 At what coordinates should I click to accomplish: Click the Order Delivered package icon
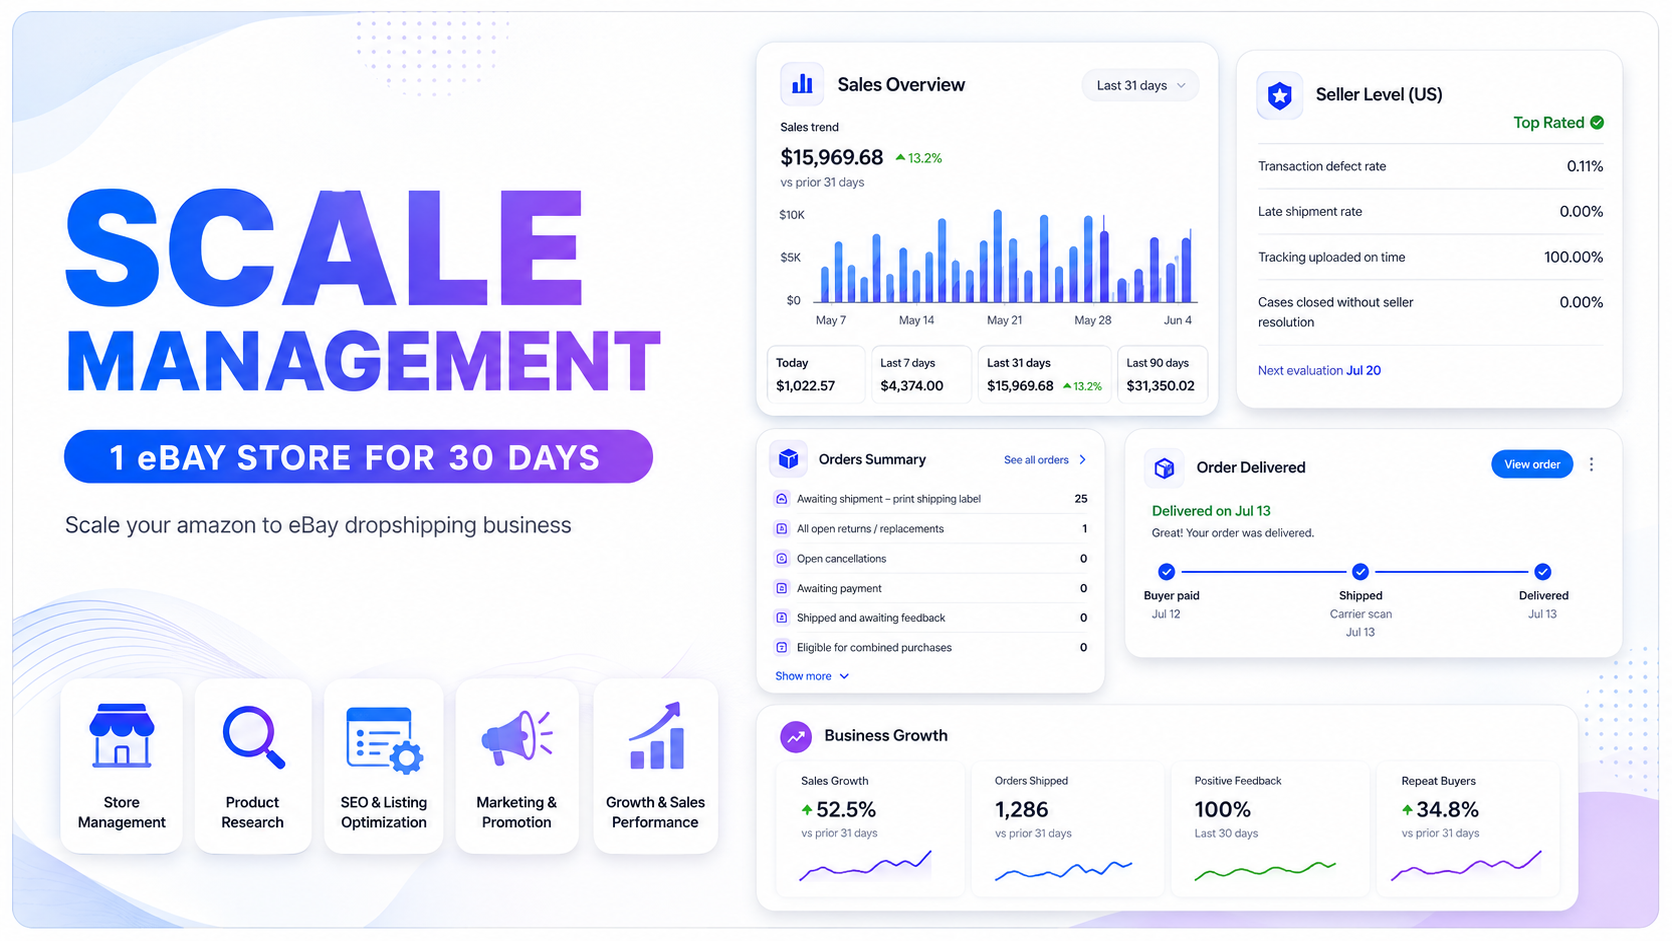(1164, 467)
